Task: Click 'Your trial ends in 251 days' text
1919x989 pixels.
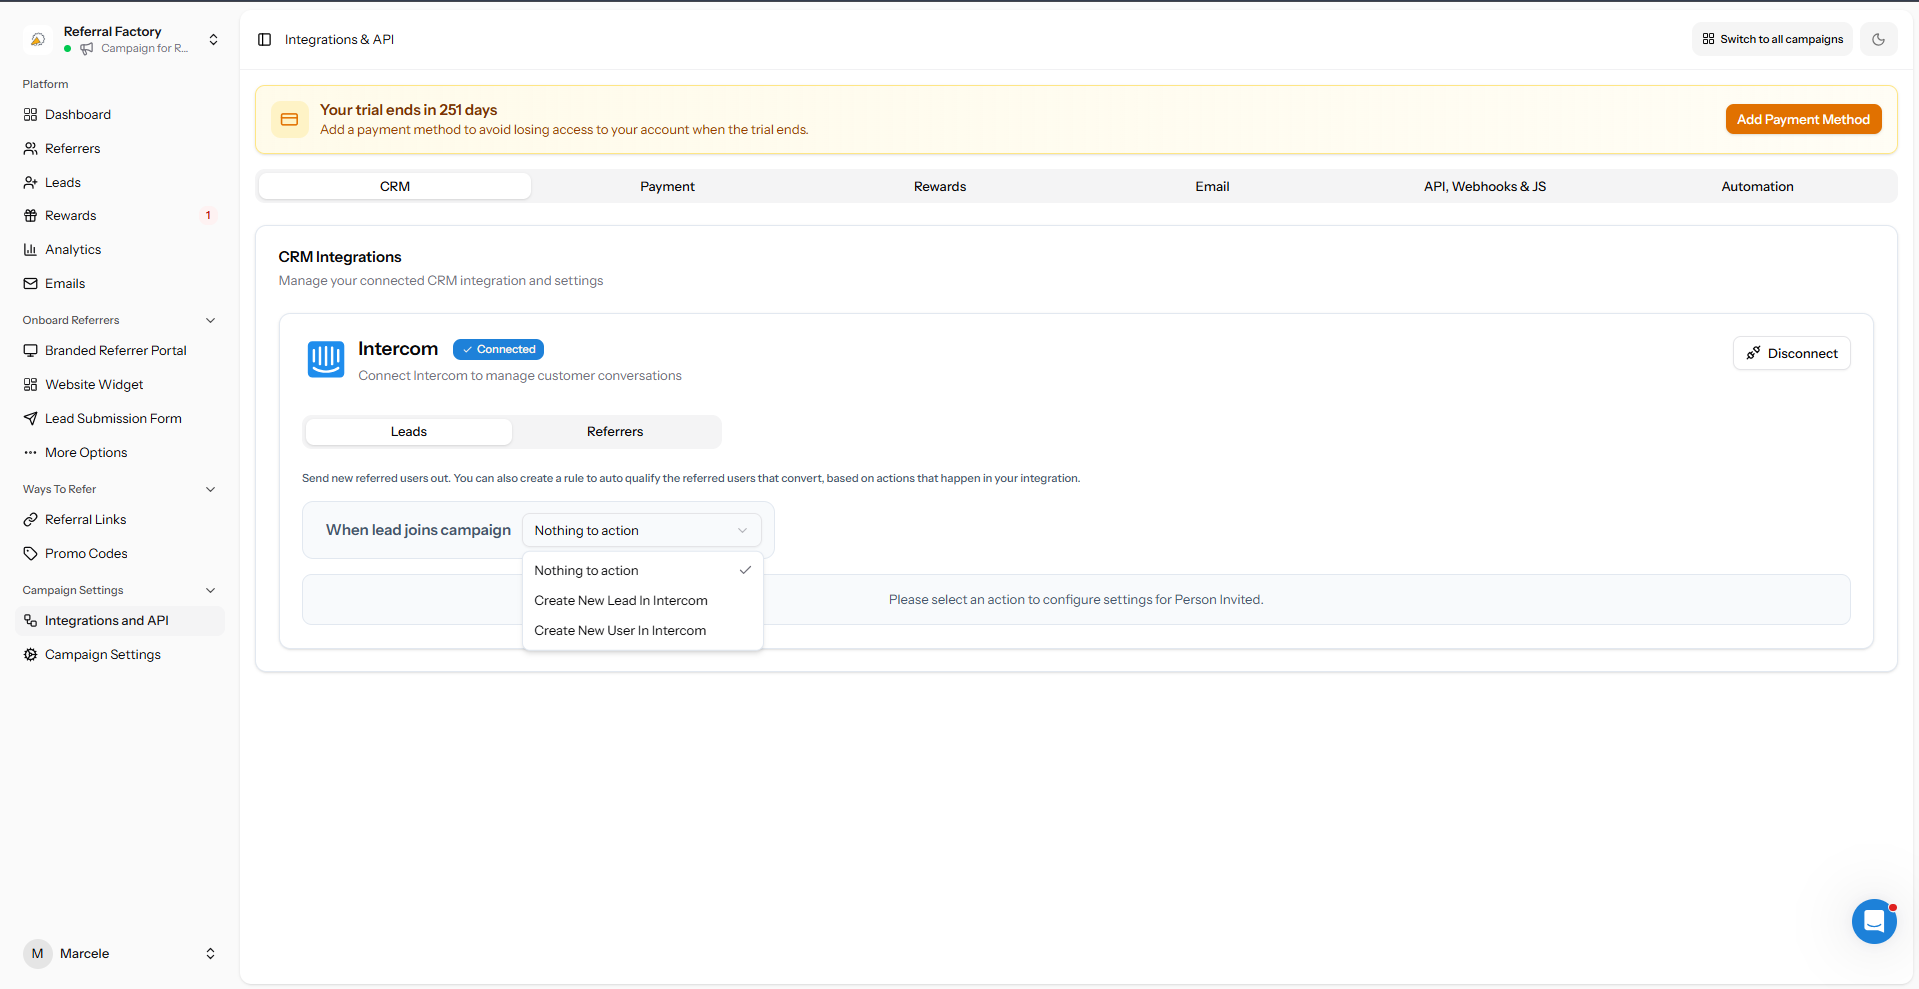Action: (x=408, y=110)
